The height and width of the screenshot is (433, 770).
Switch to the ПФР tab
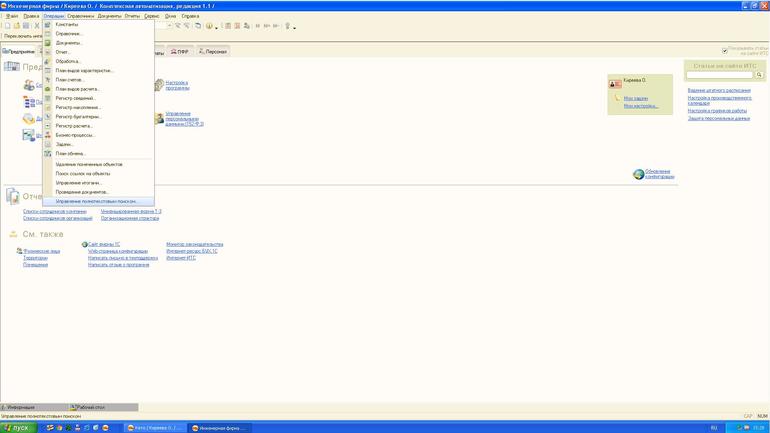(x=180, y=51)
